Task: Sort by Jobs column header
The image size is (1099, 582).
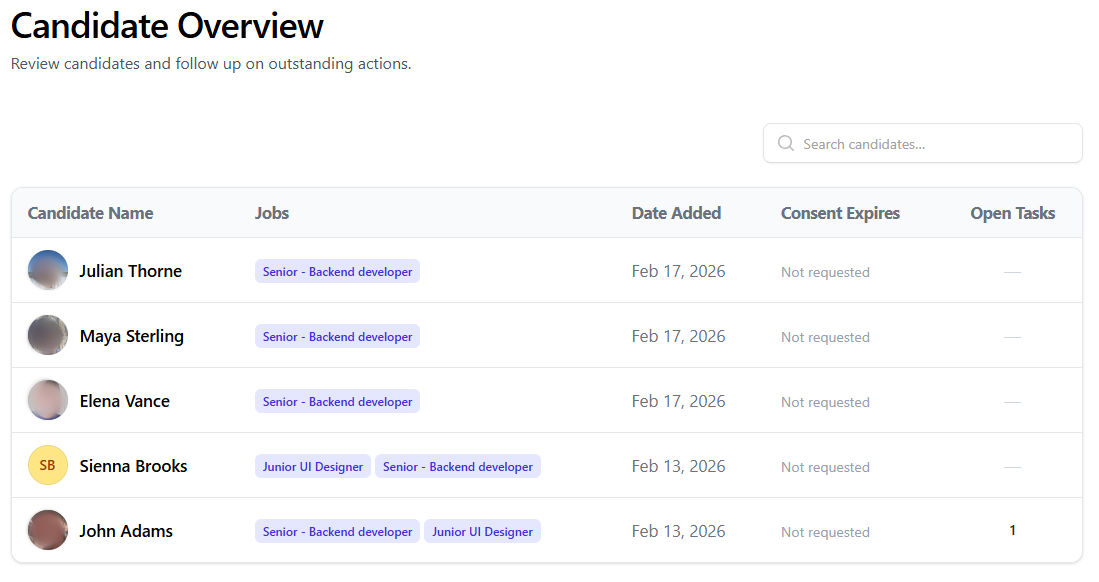Action: click(x=272, y=213)
